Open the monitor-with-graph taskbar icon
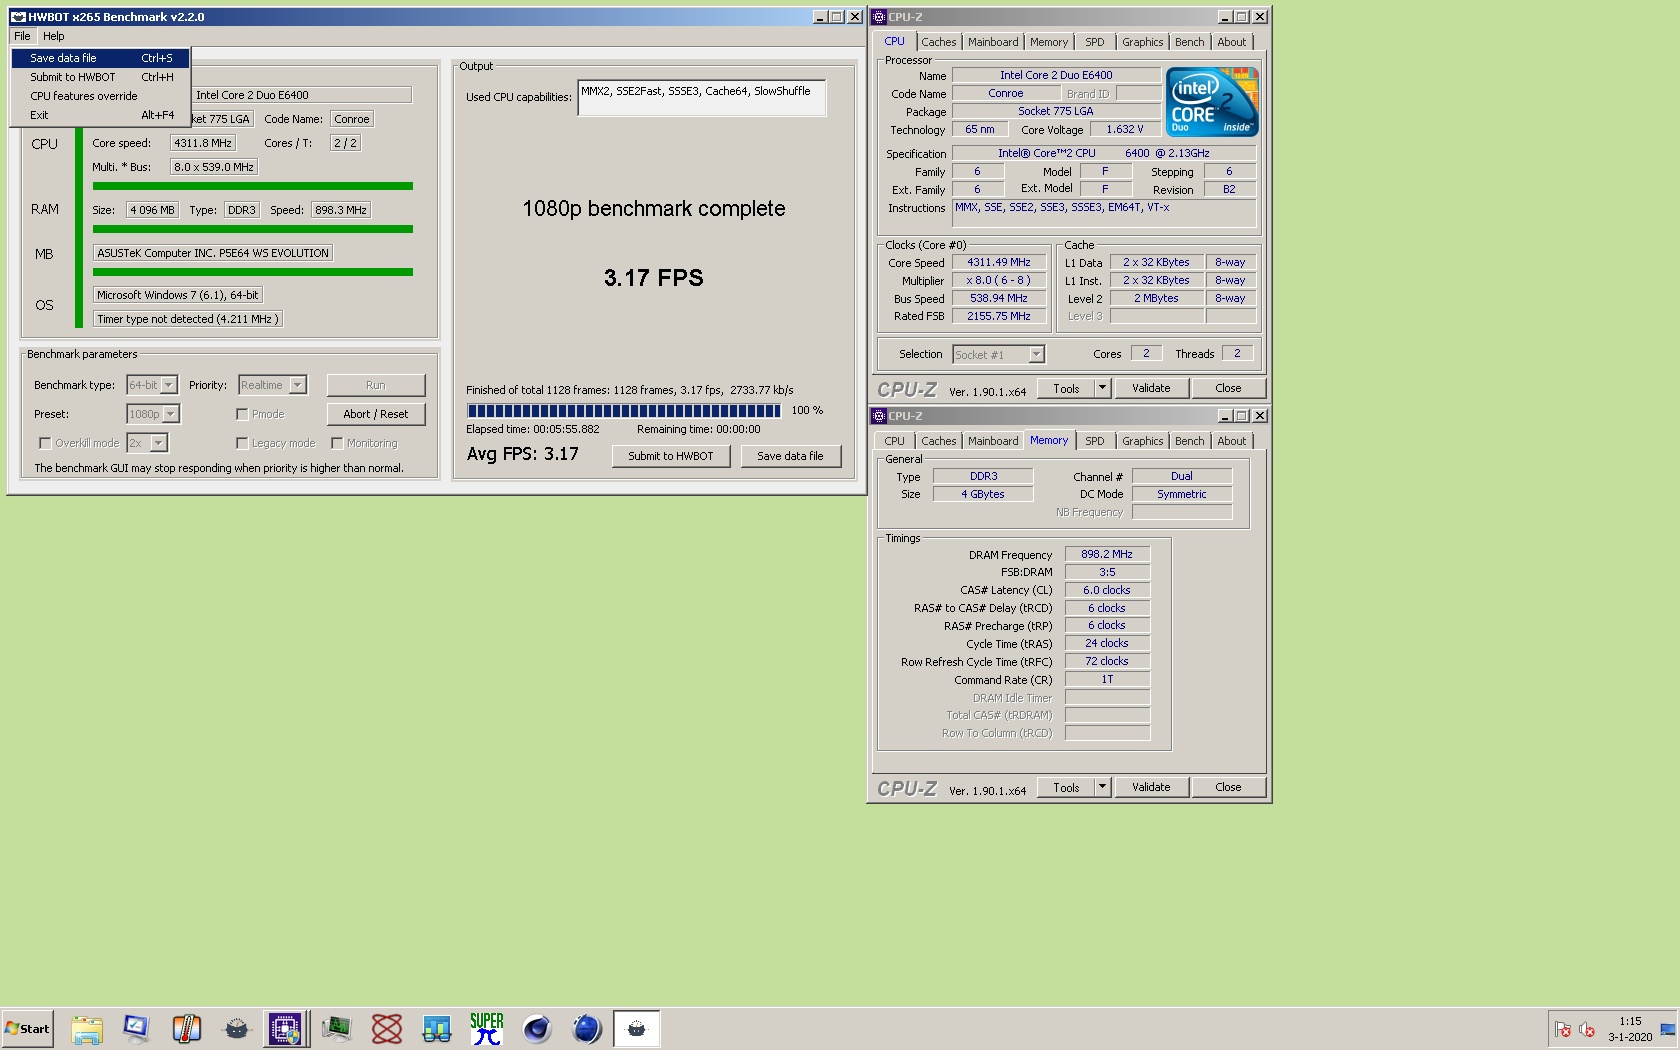 [x=336, y=1029]
